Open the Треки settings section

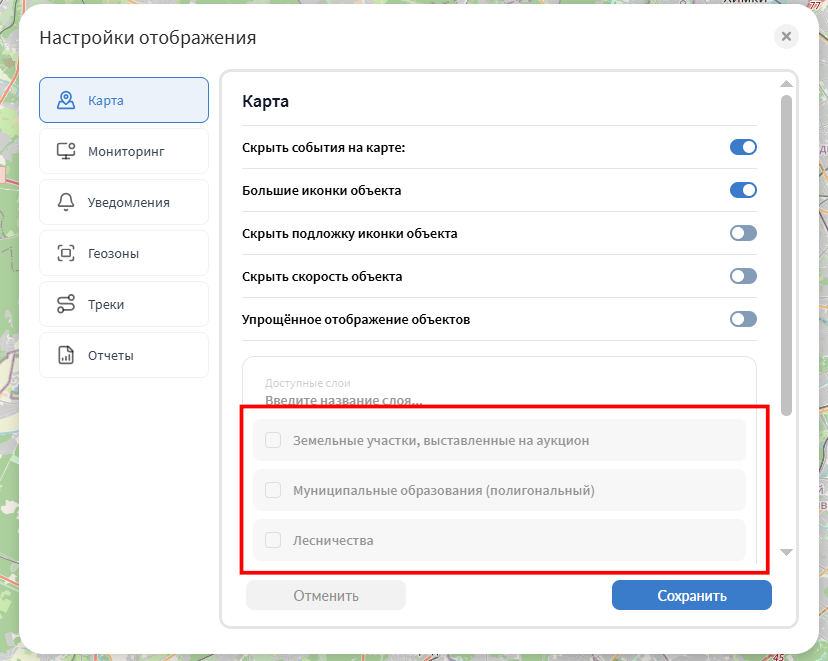point(124,304)
